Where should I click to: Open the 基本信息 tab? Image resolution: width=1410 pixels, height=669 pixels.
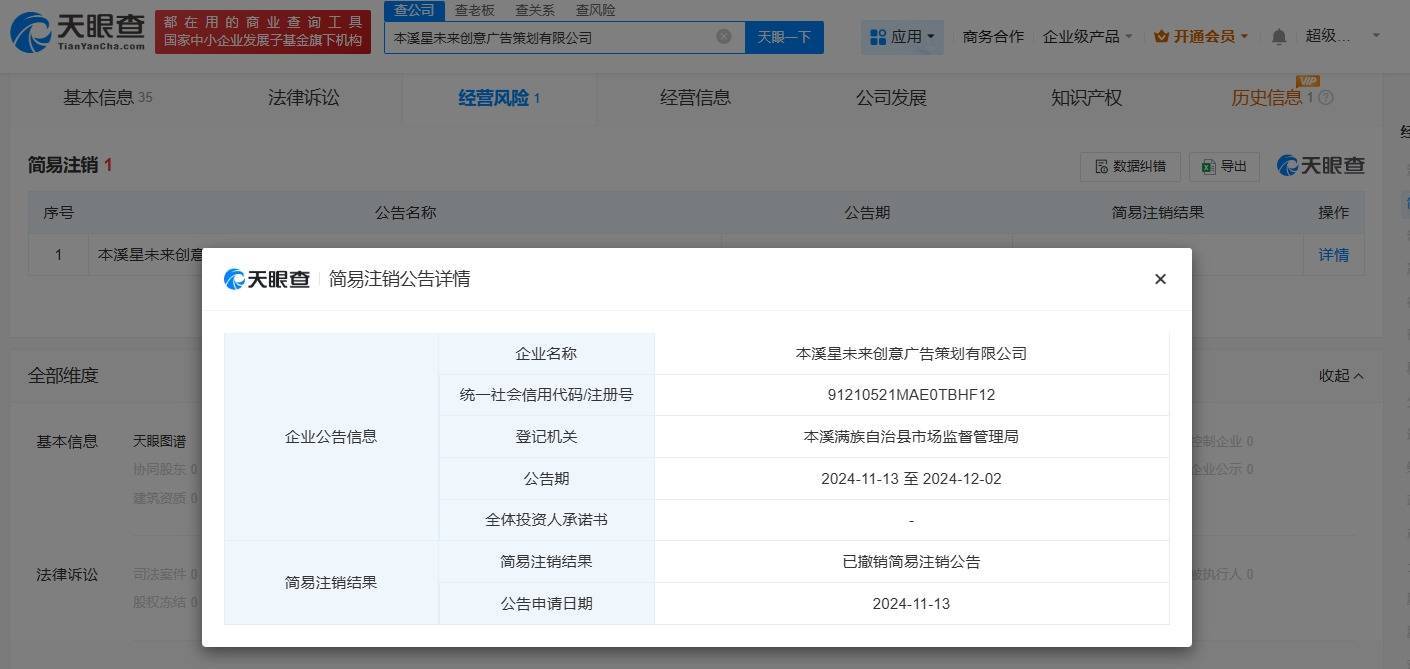tap(107, 98)
